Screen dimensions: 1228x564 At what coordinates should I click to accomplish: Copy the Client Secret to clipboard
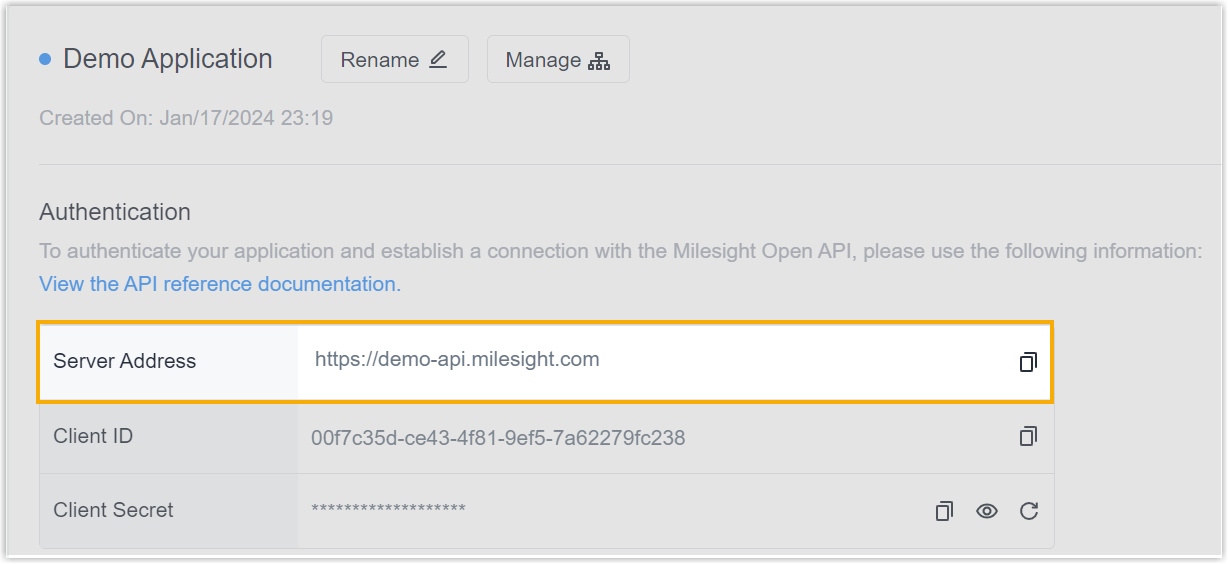[944, 511]
